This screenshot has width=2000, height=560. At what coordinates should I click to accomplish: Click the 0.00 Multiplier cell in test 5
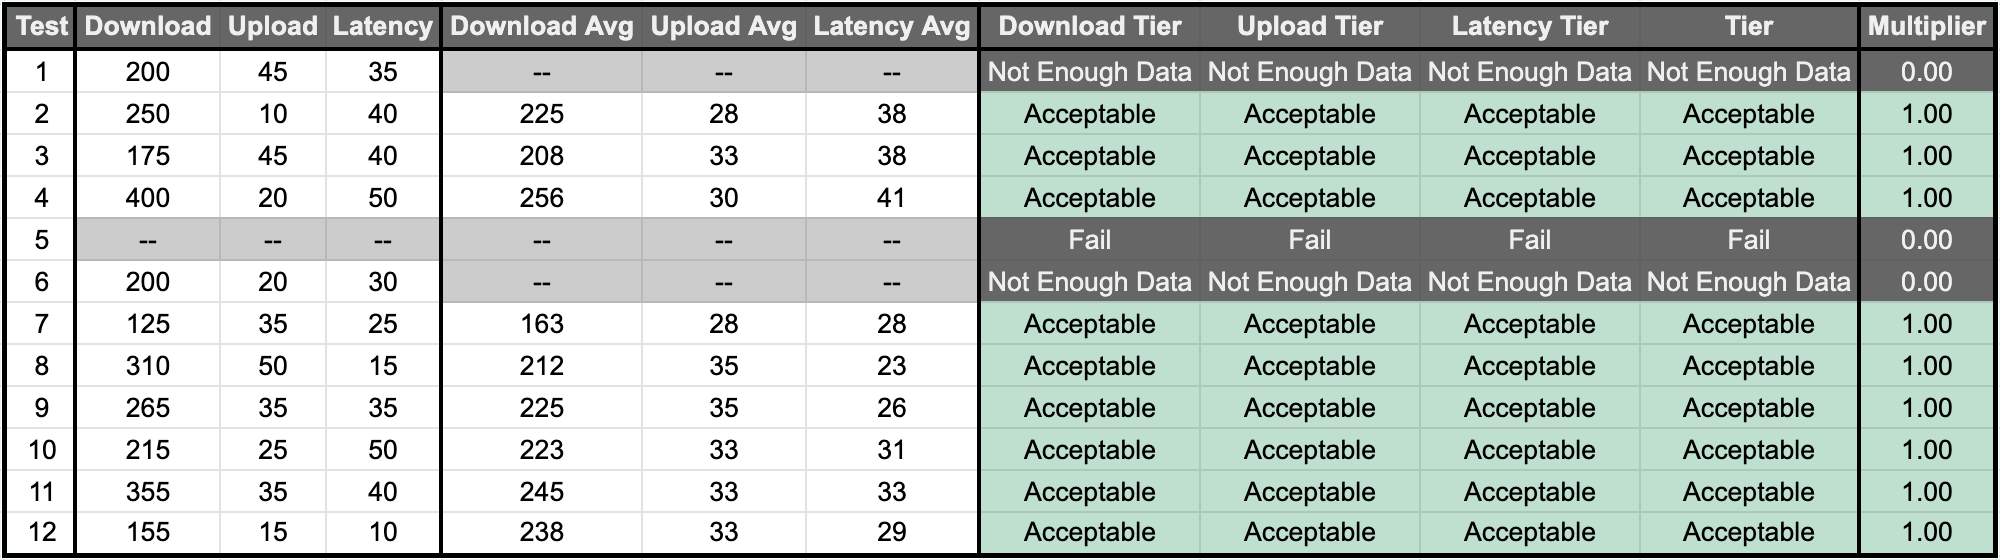point(1926,240)
